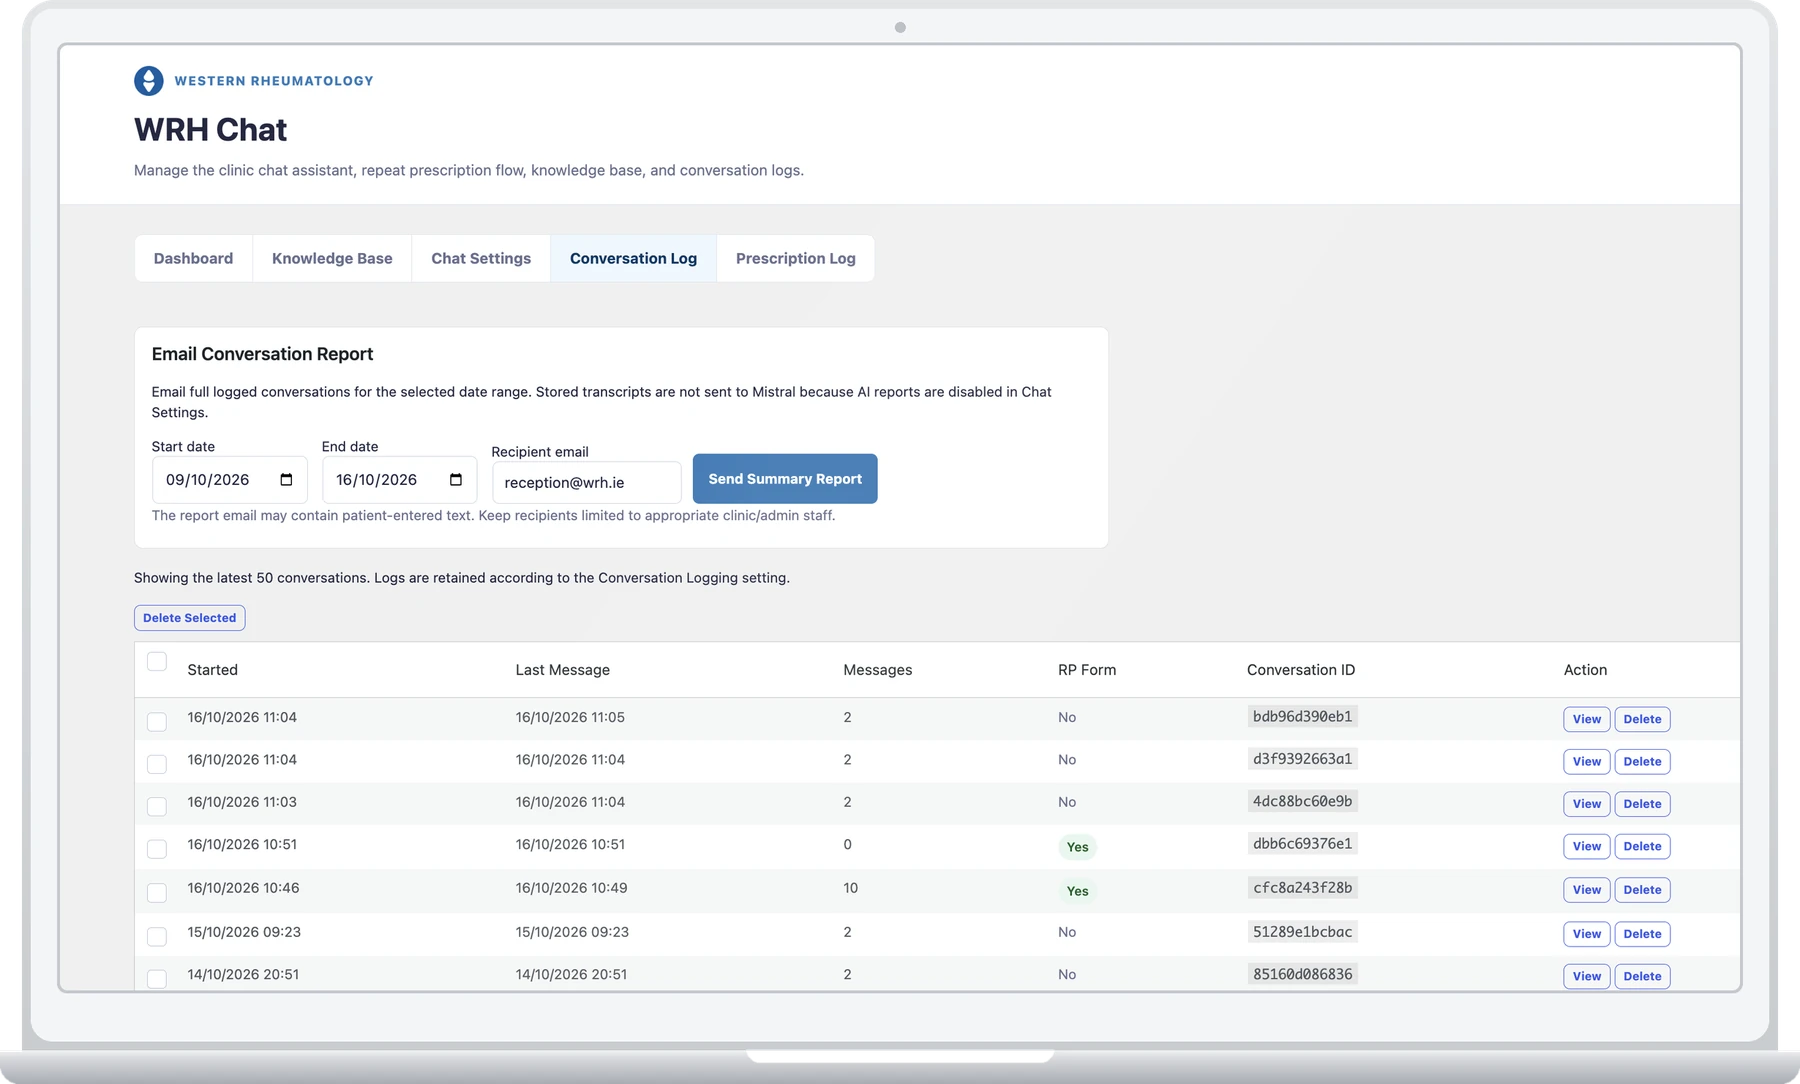Screen dimensions: 1800x1084
Task: Delete conversation dbb6c69376e1
Action: click(1642, 846)
